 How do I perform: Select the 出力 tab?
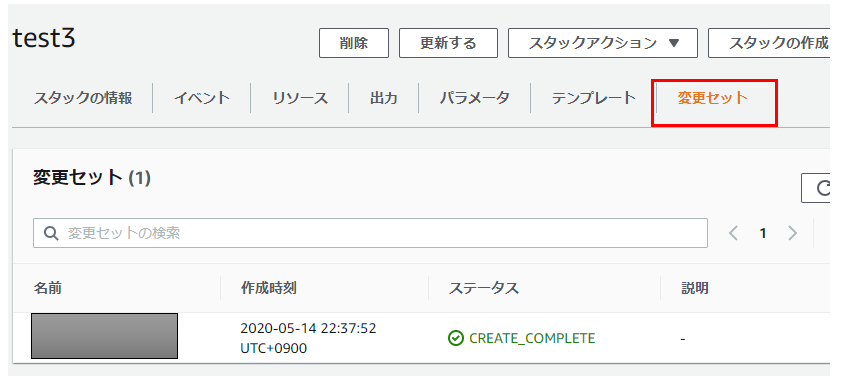384,98
